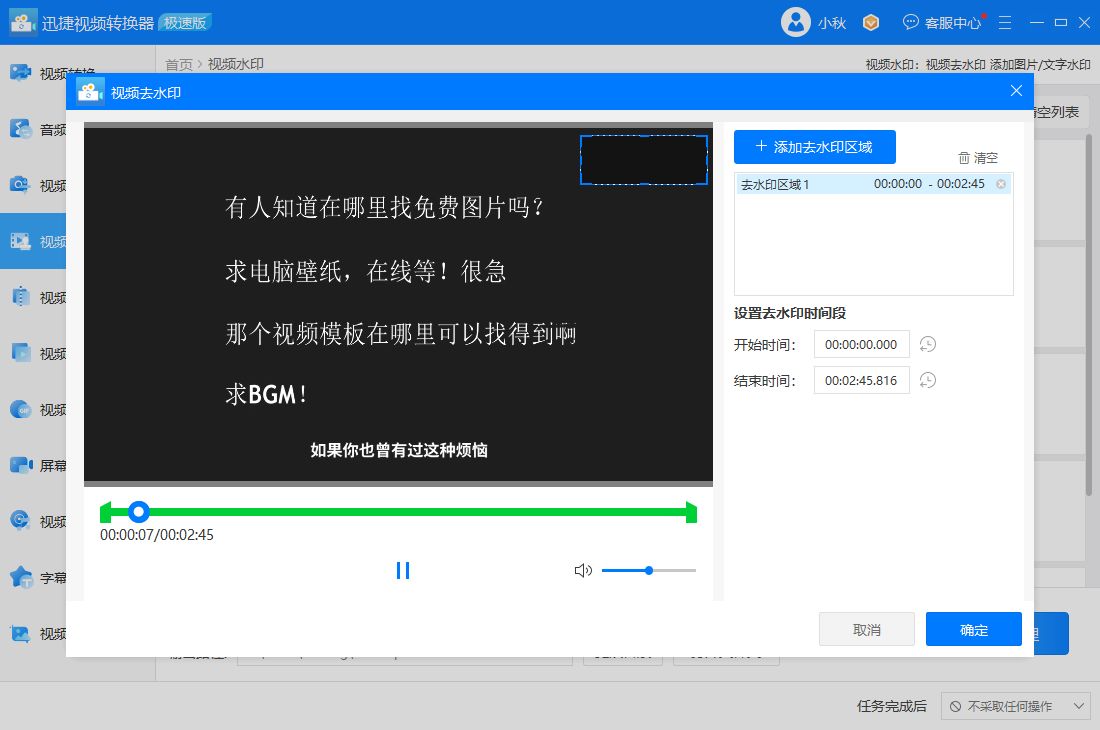Open the 任务完成后 action dropdown
Screen dimensions: 1100x730
tap(1016, 706)
